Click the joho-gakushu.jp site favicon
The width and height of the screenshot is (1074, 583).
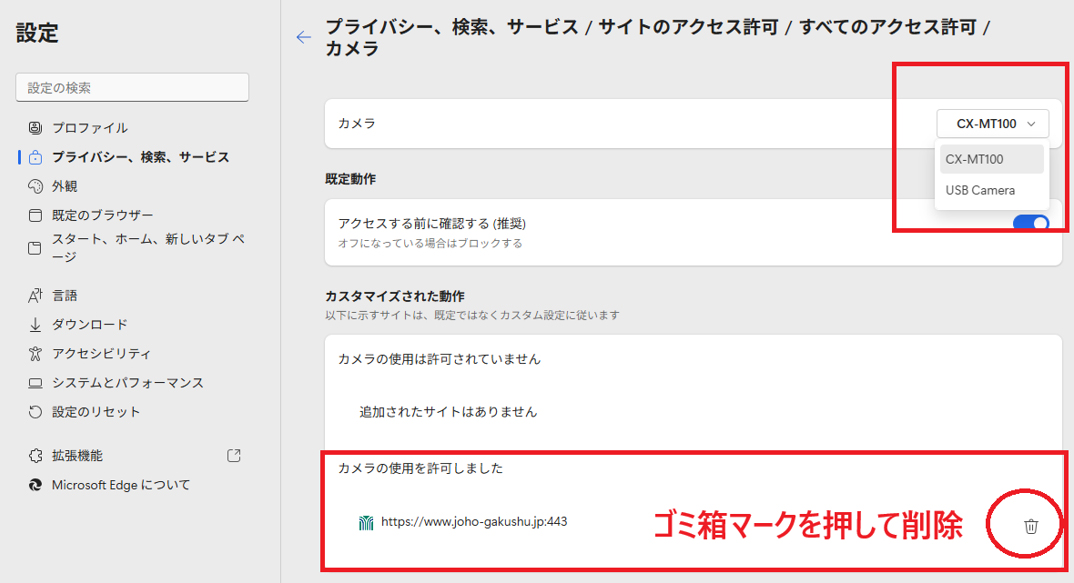pos(366,523)
